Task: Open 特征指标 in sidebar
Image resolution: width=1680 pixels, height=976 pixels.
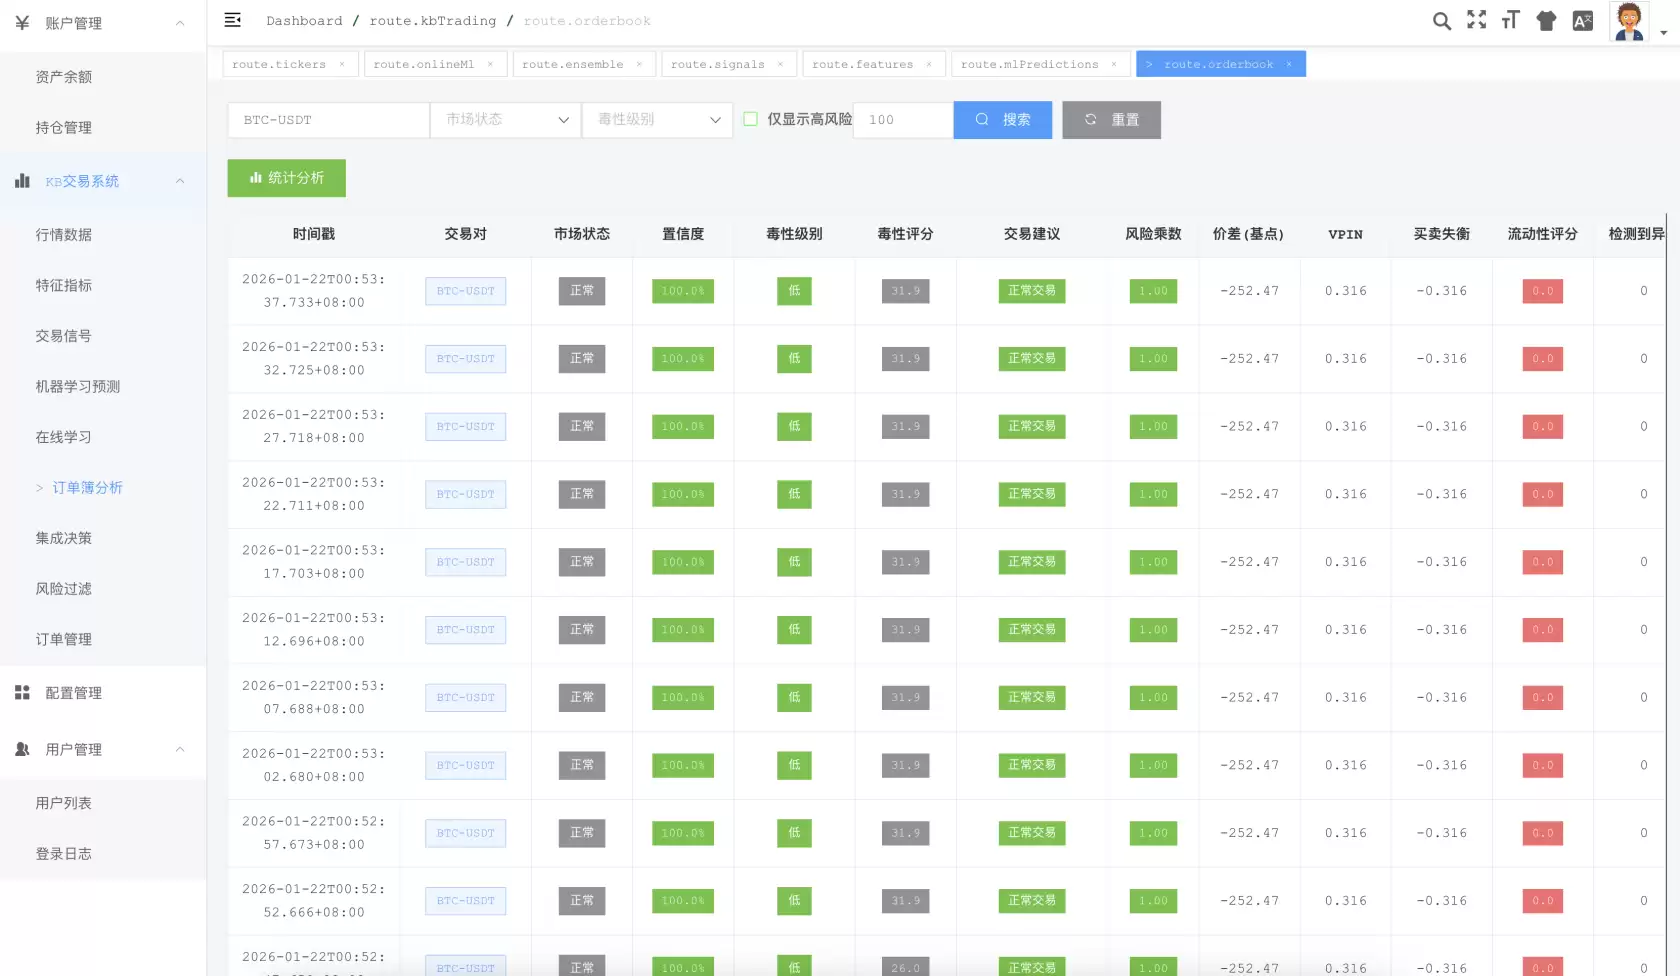Action: 103,286
